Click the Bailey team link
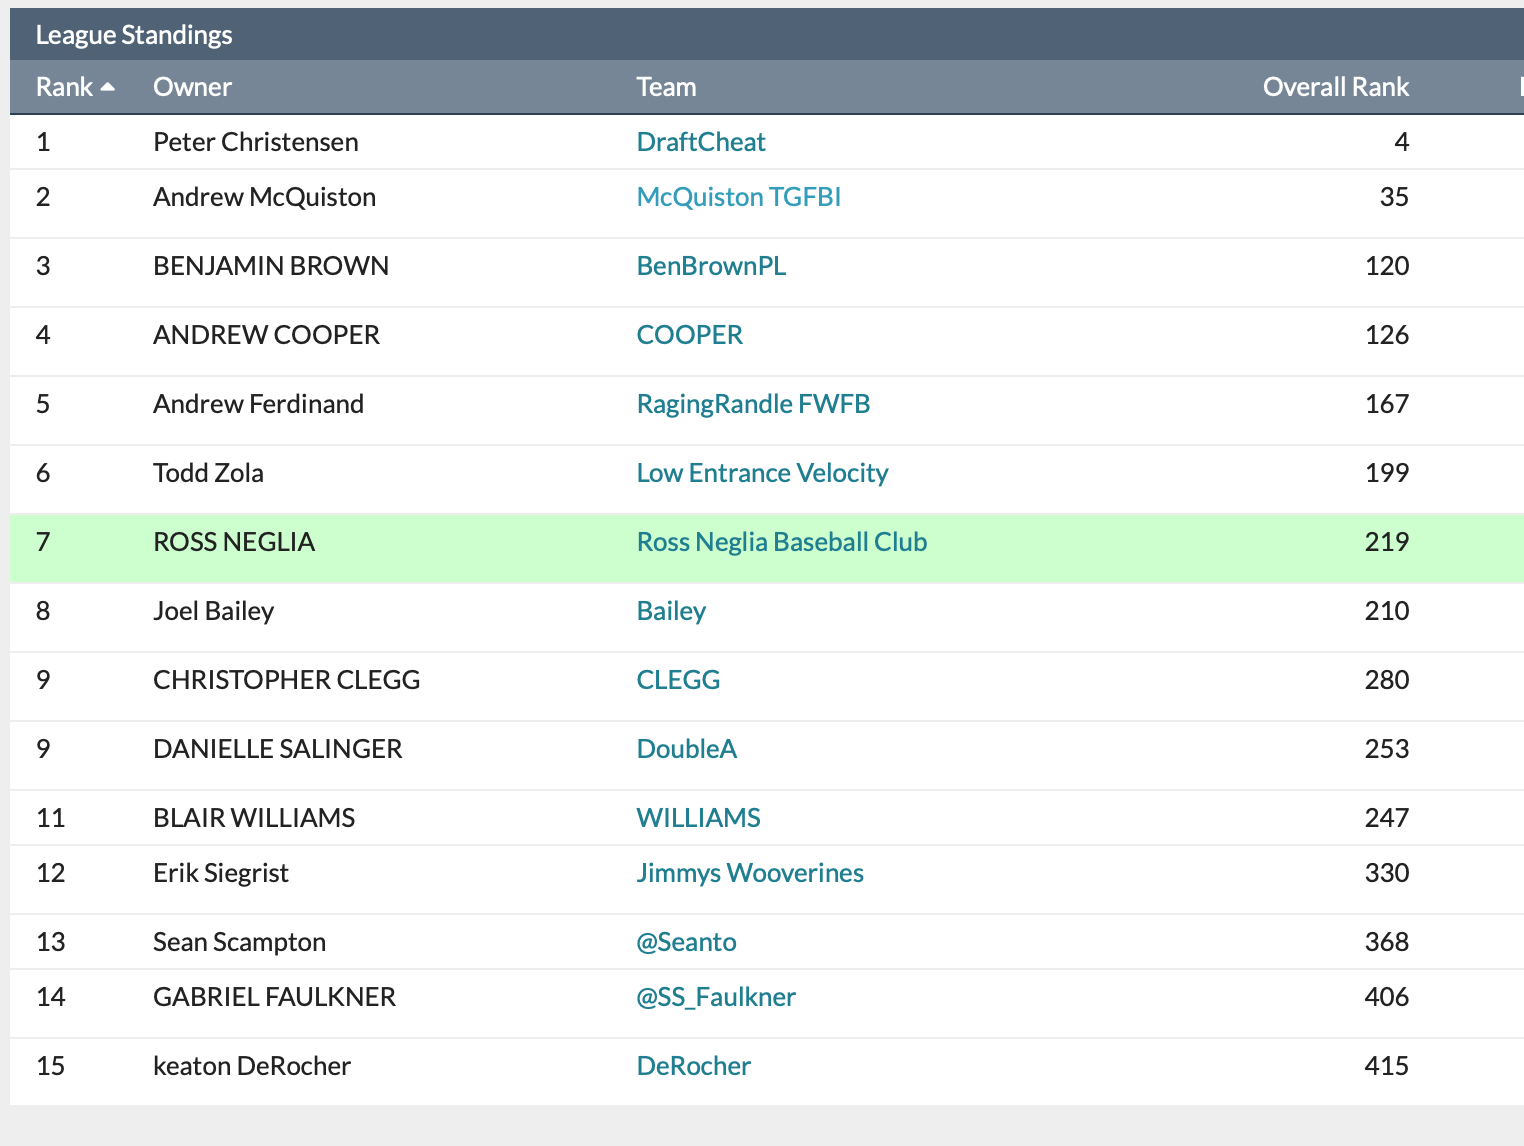1524x1146 pixels. click(x=671, y=611)
